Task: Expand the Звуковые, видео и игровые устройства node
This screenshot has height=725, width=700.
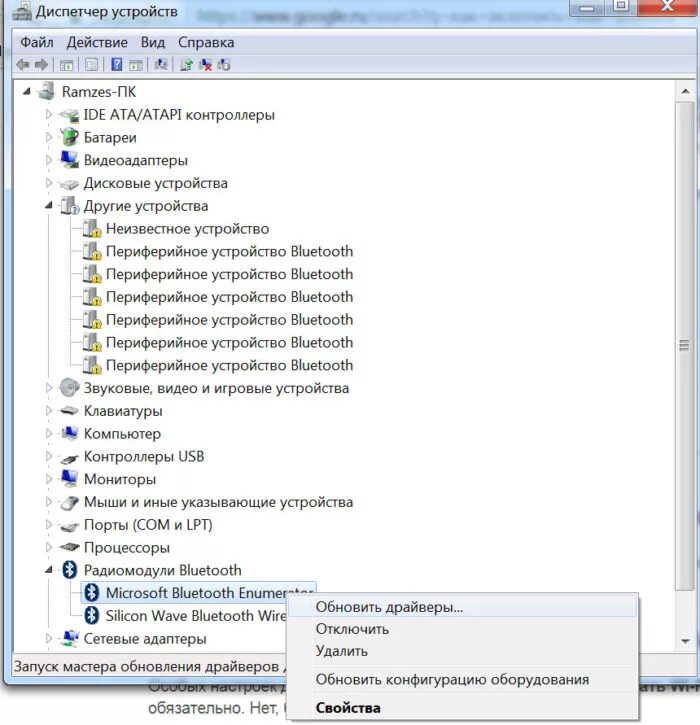Action: tap(49, 387)
